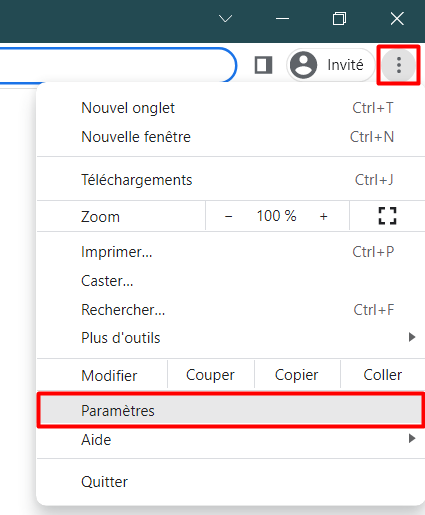Decrease zoom with the minus button

pos(228,216)
